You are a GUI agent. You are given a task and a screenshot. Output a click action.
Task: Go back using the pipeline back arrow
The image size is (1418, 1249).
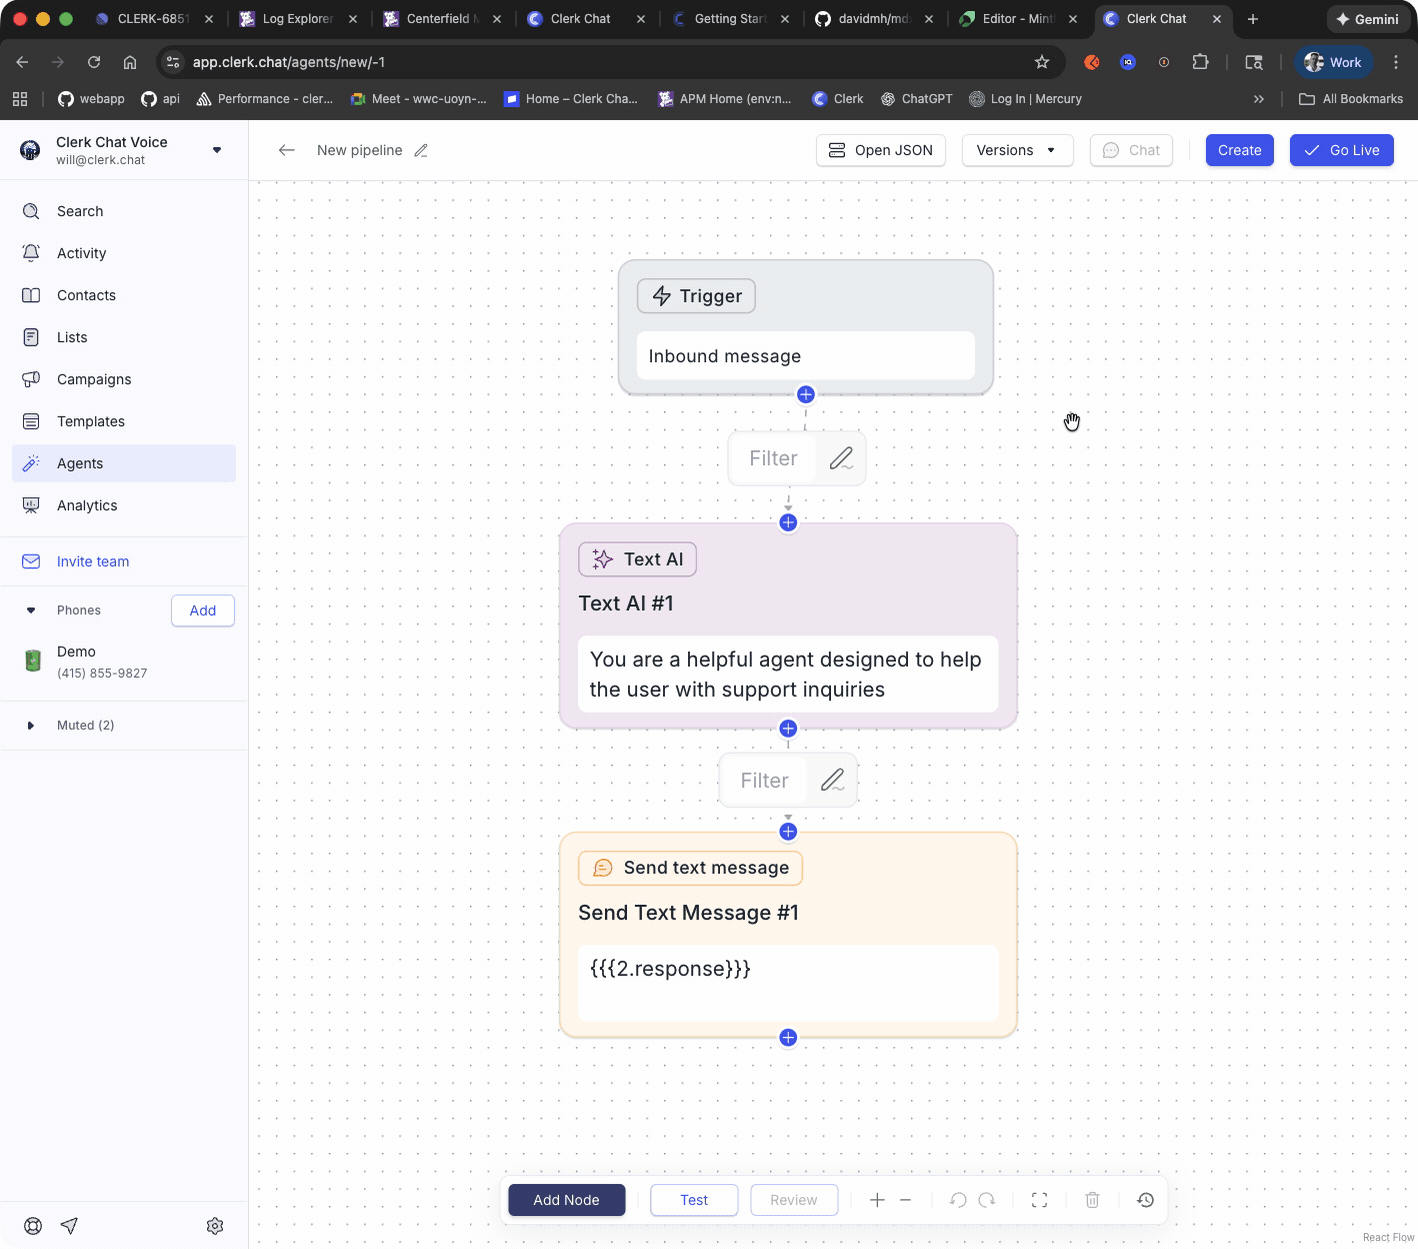pos(287,150)
